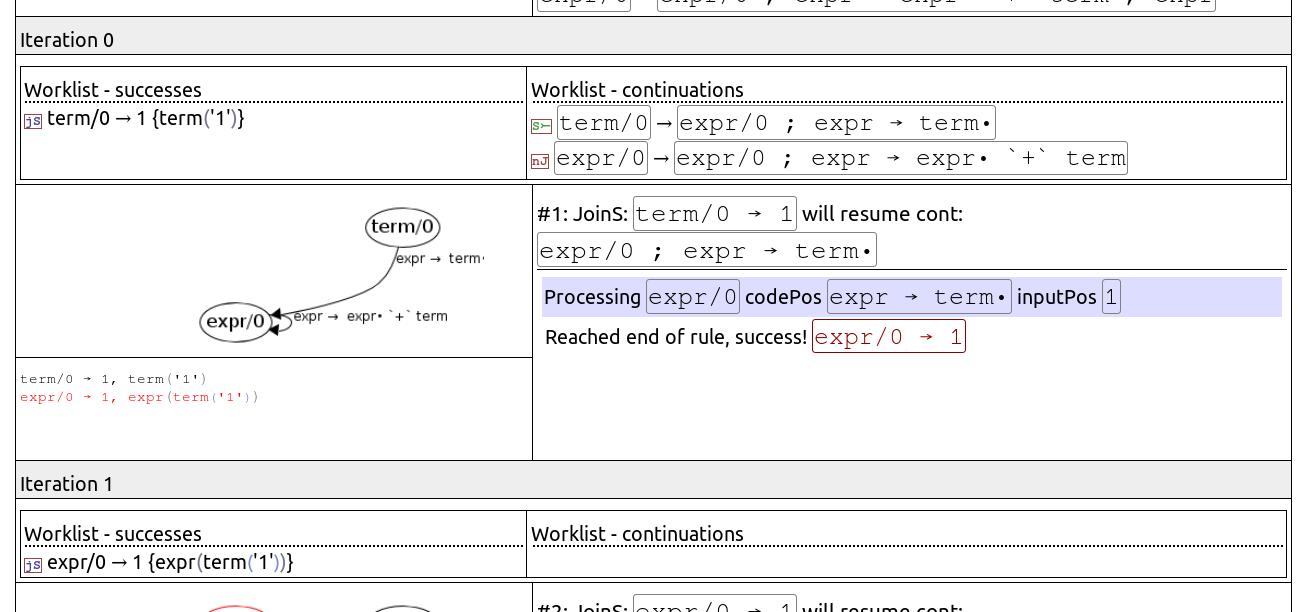The width and height of the screenshot is (1299, 612).
Task: Click the red 'expr/0 → 1' success result
Action: pyautogui.click(x=888, y=337)
